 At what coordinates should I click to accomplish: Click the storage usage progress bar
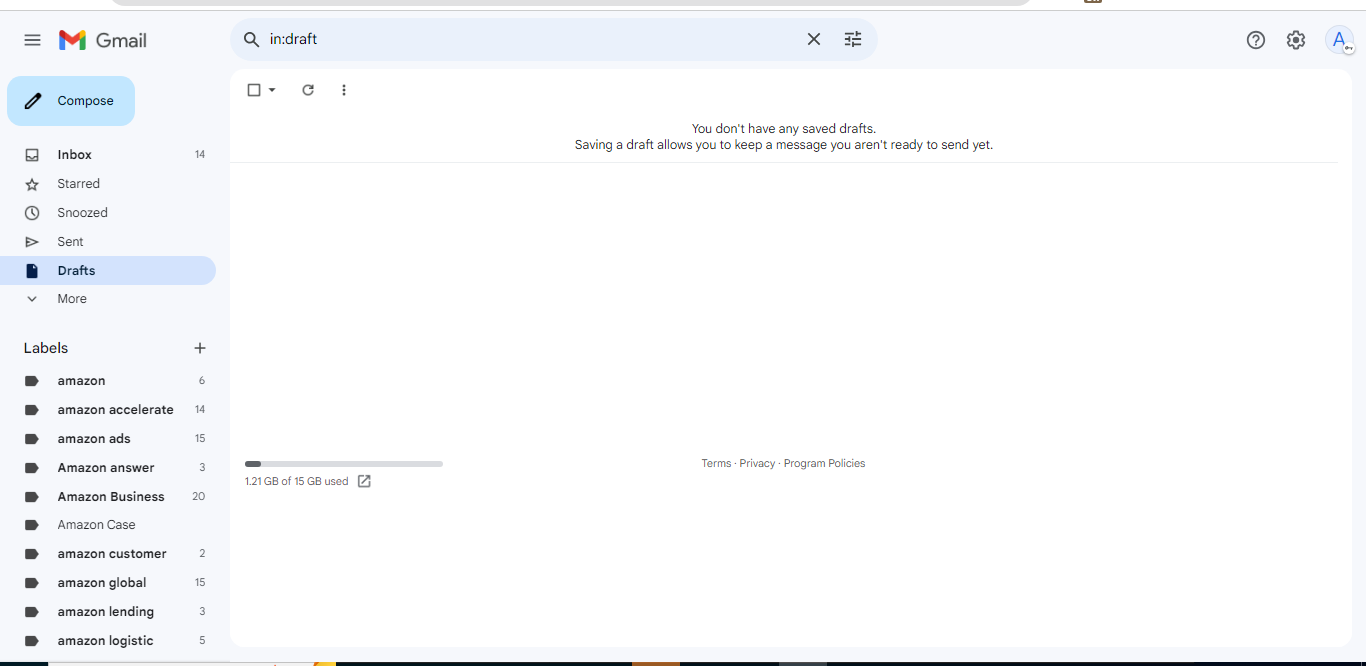344,464
